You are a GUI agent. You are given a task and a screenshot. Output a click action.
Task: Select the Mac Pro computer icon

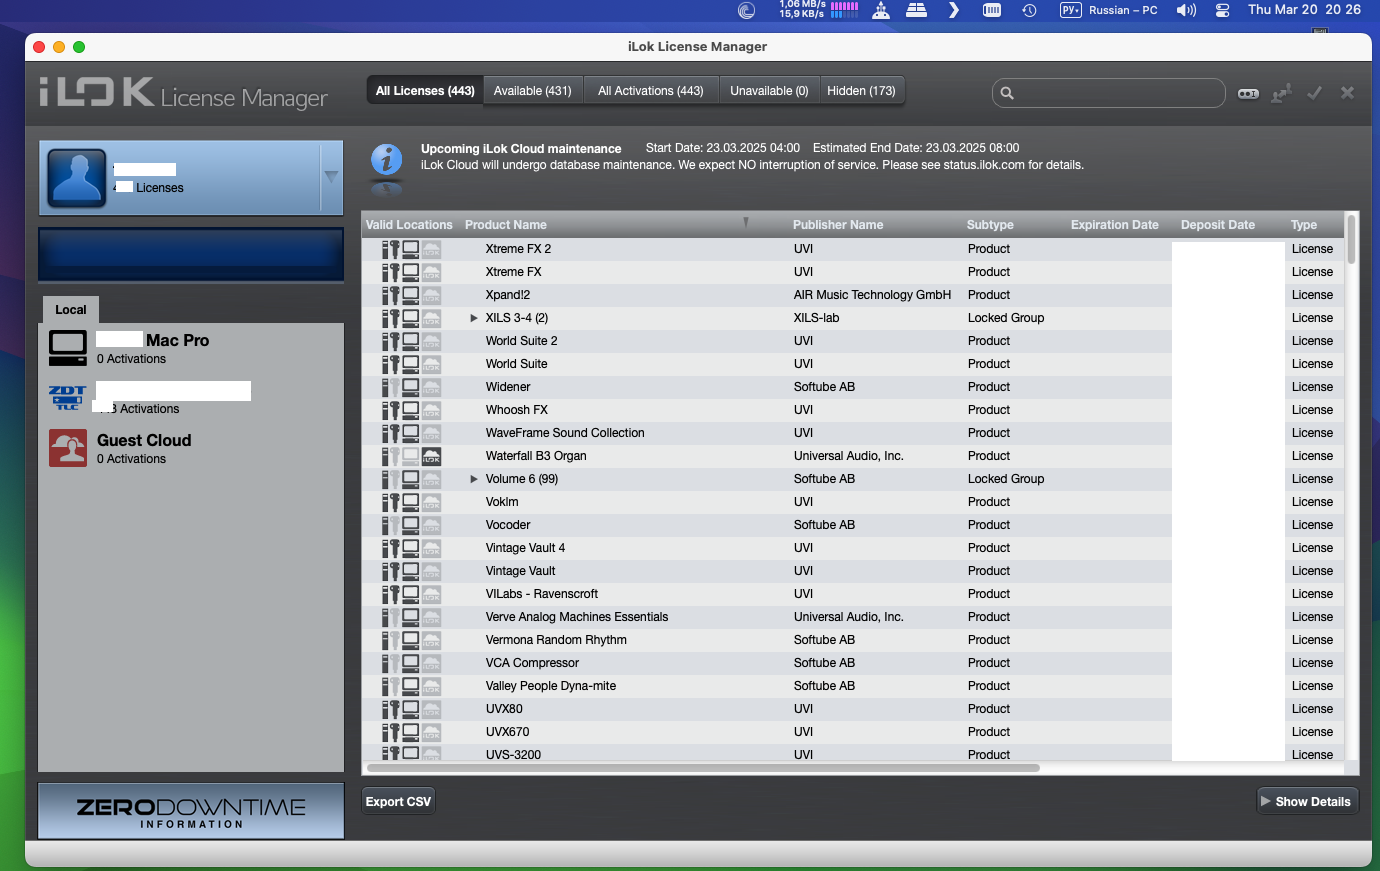pyautogui.click(x=68, y=348)
